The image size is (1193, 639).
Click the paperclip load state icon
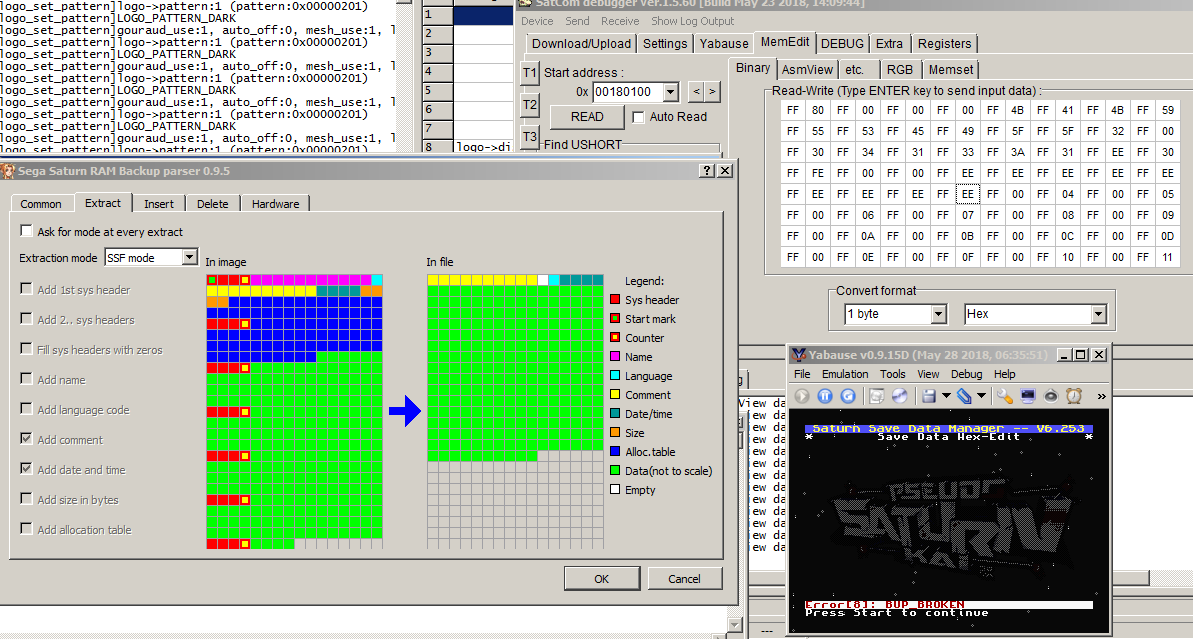[x=964, y=396]
